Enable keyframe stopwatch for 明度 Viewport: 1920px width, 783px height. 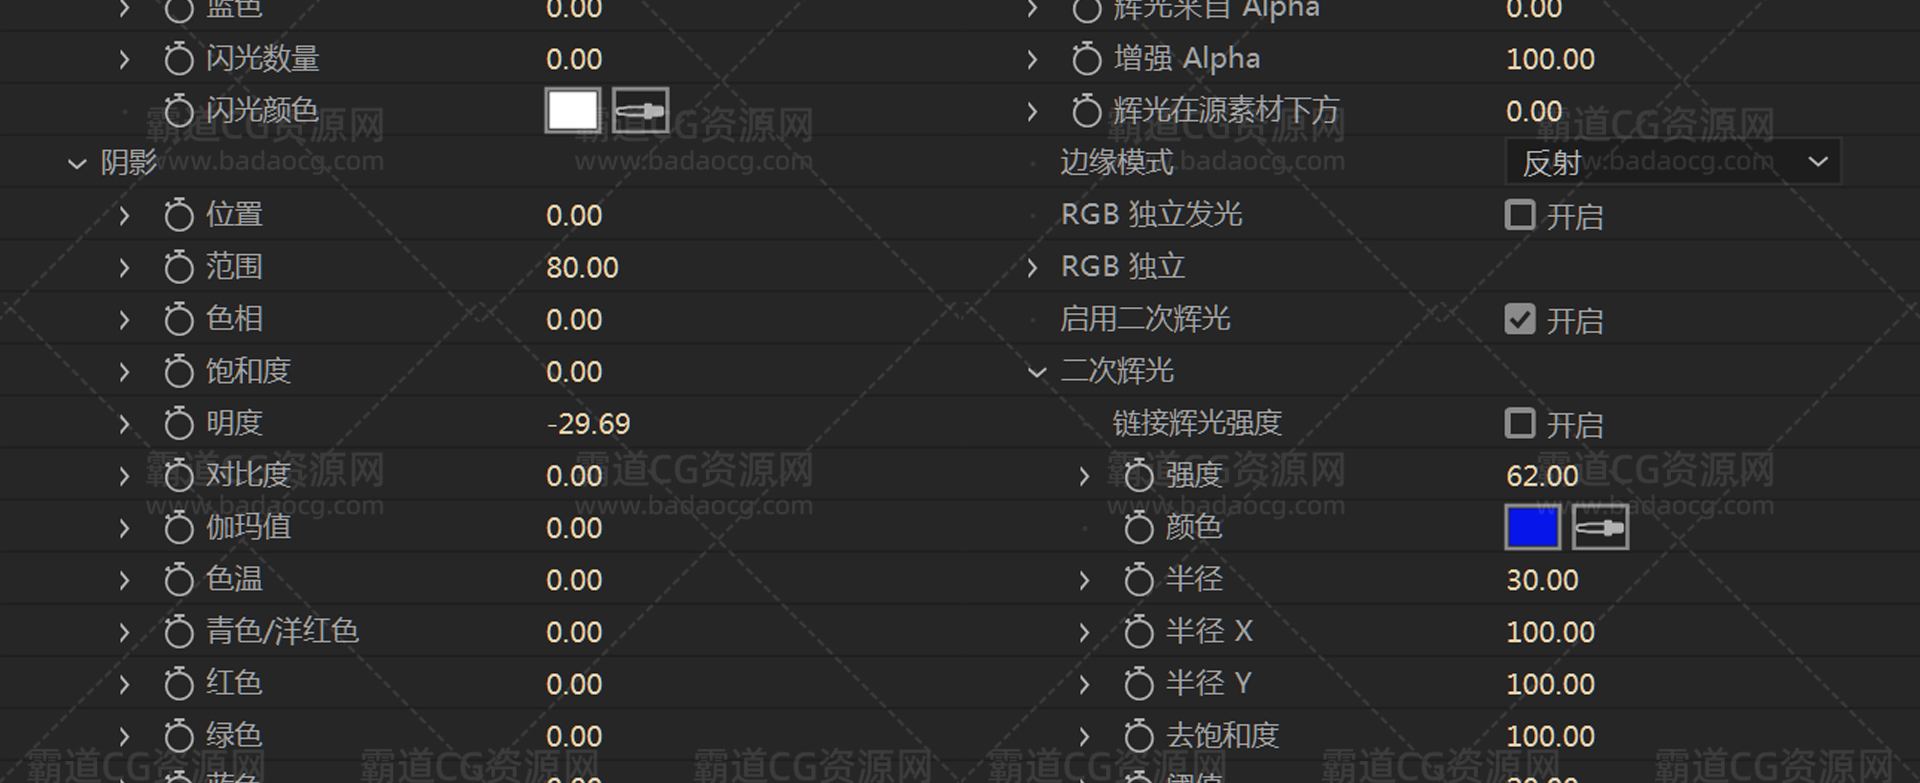tap(178, 423)
